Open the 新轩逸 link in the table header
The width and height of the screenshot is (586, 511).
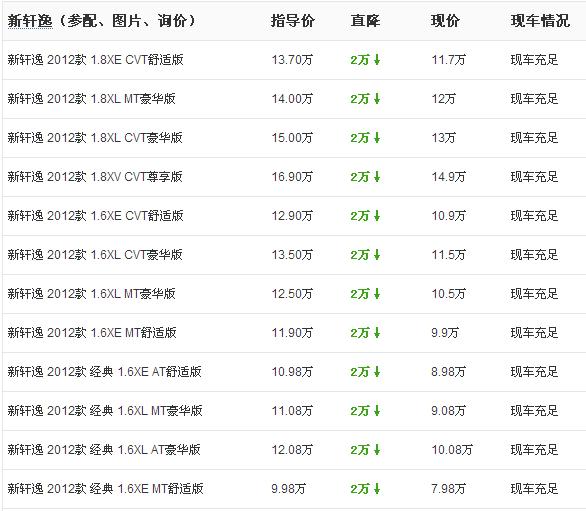30,21
